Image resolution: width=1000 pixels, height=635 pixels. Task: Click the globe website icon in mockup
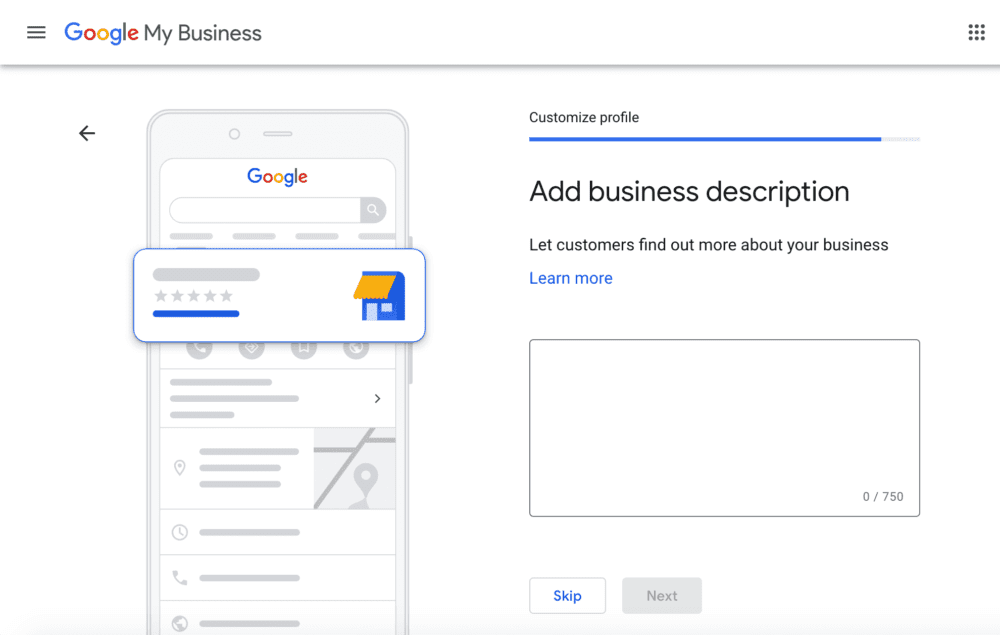point(180,623)
